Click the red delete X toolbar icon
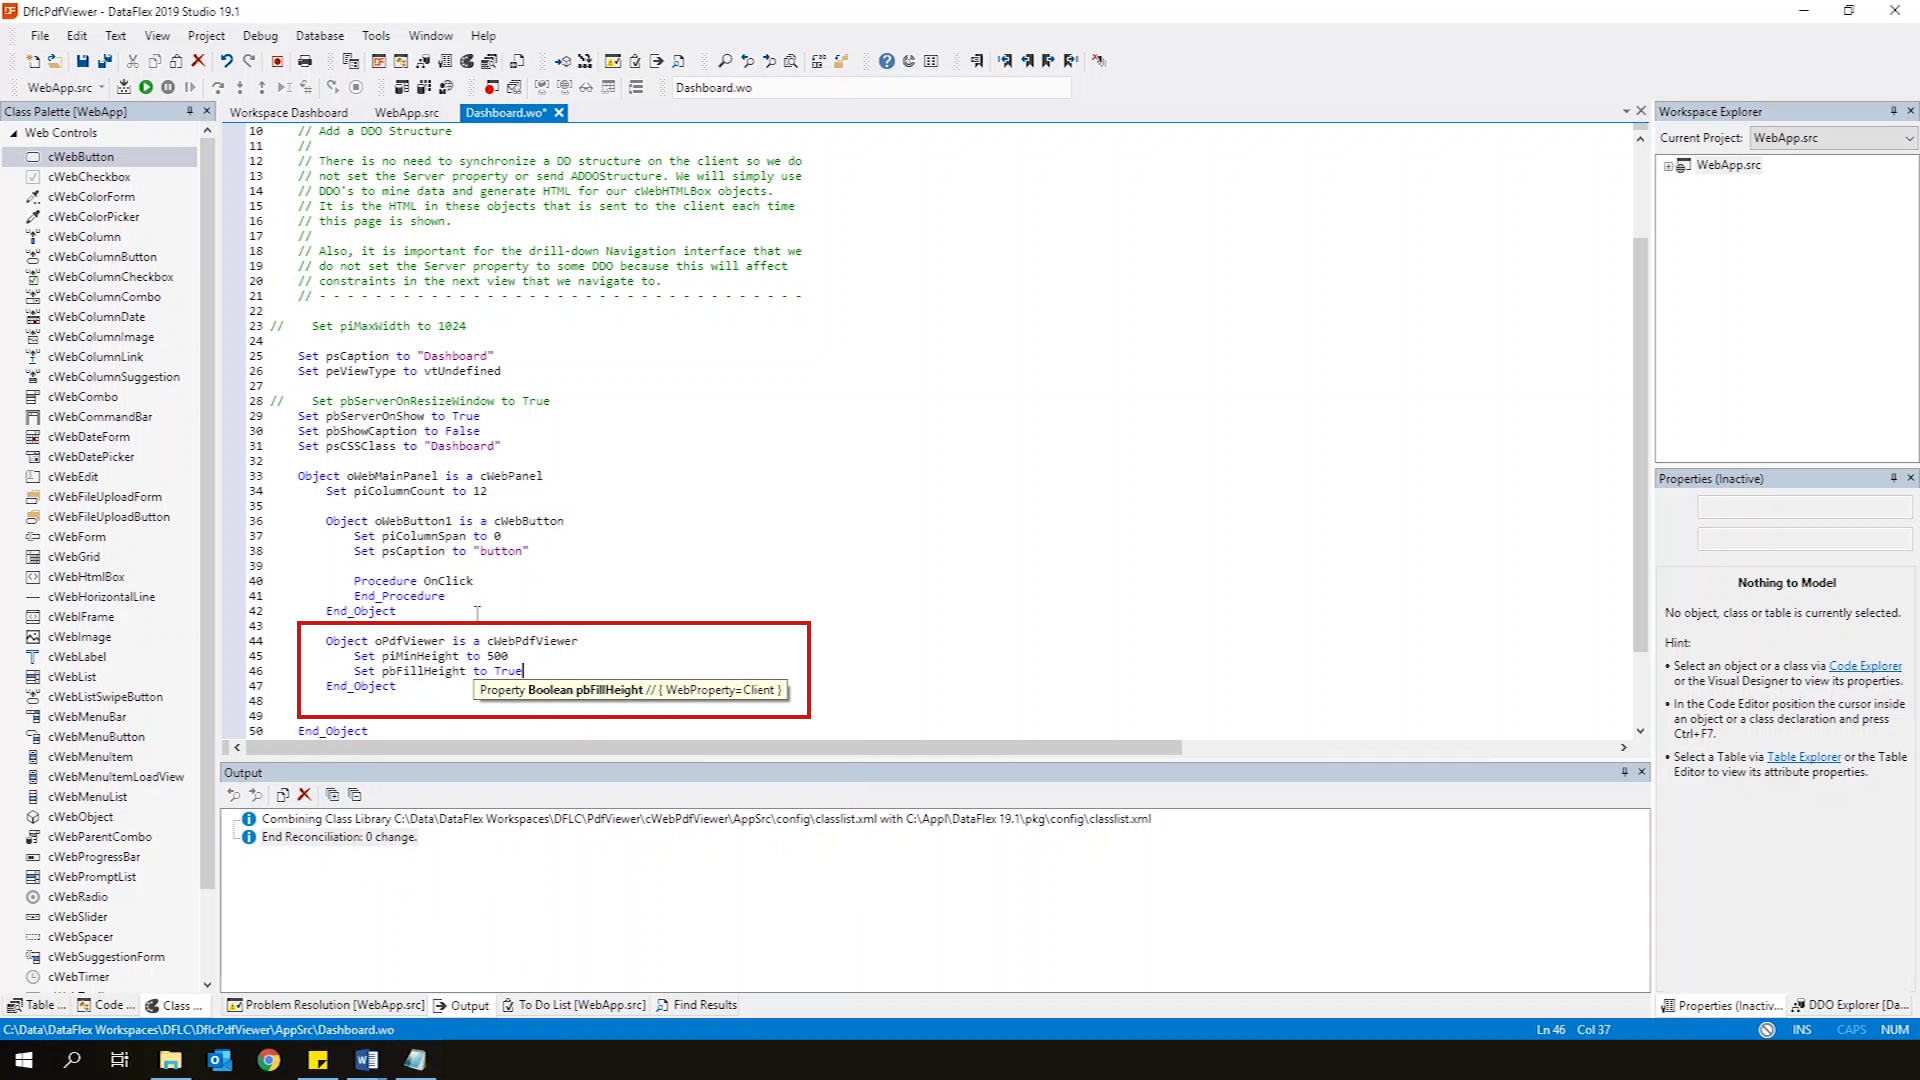This screenshot has width=1920, height=1080. tap(198, 61)
